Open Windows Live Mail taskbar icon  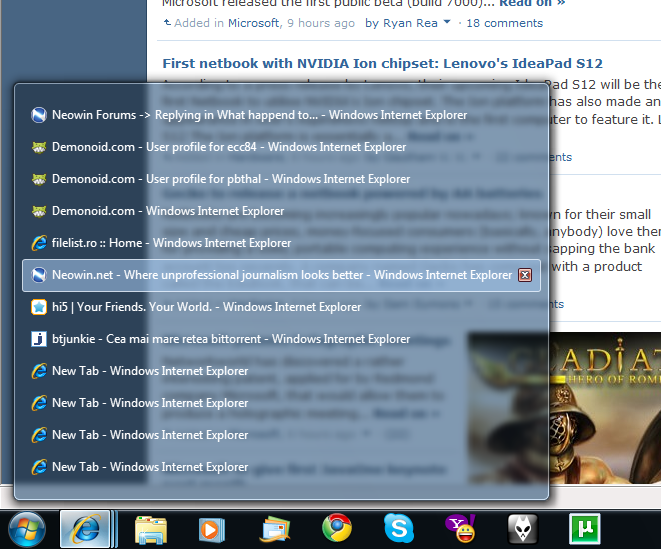click(x=274, y=529)
